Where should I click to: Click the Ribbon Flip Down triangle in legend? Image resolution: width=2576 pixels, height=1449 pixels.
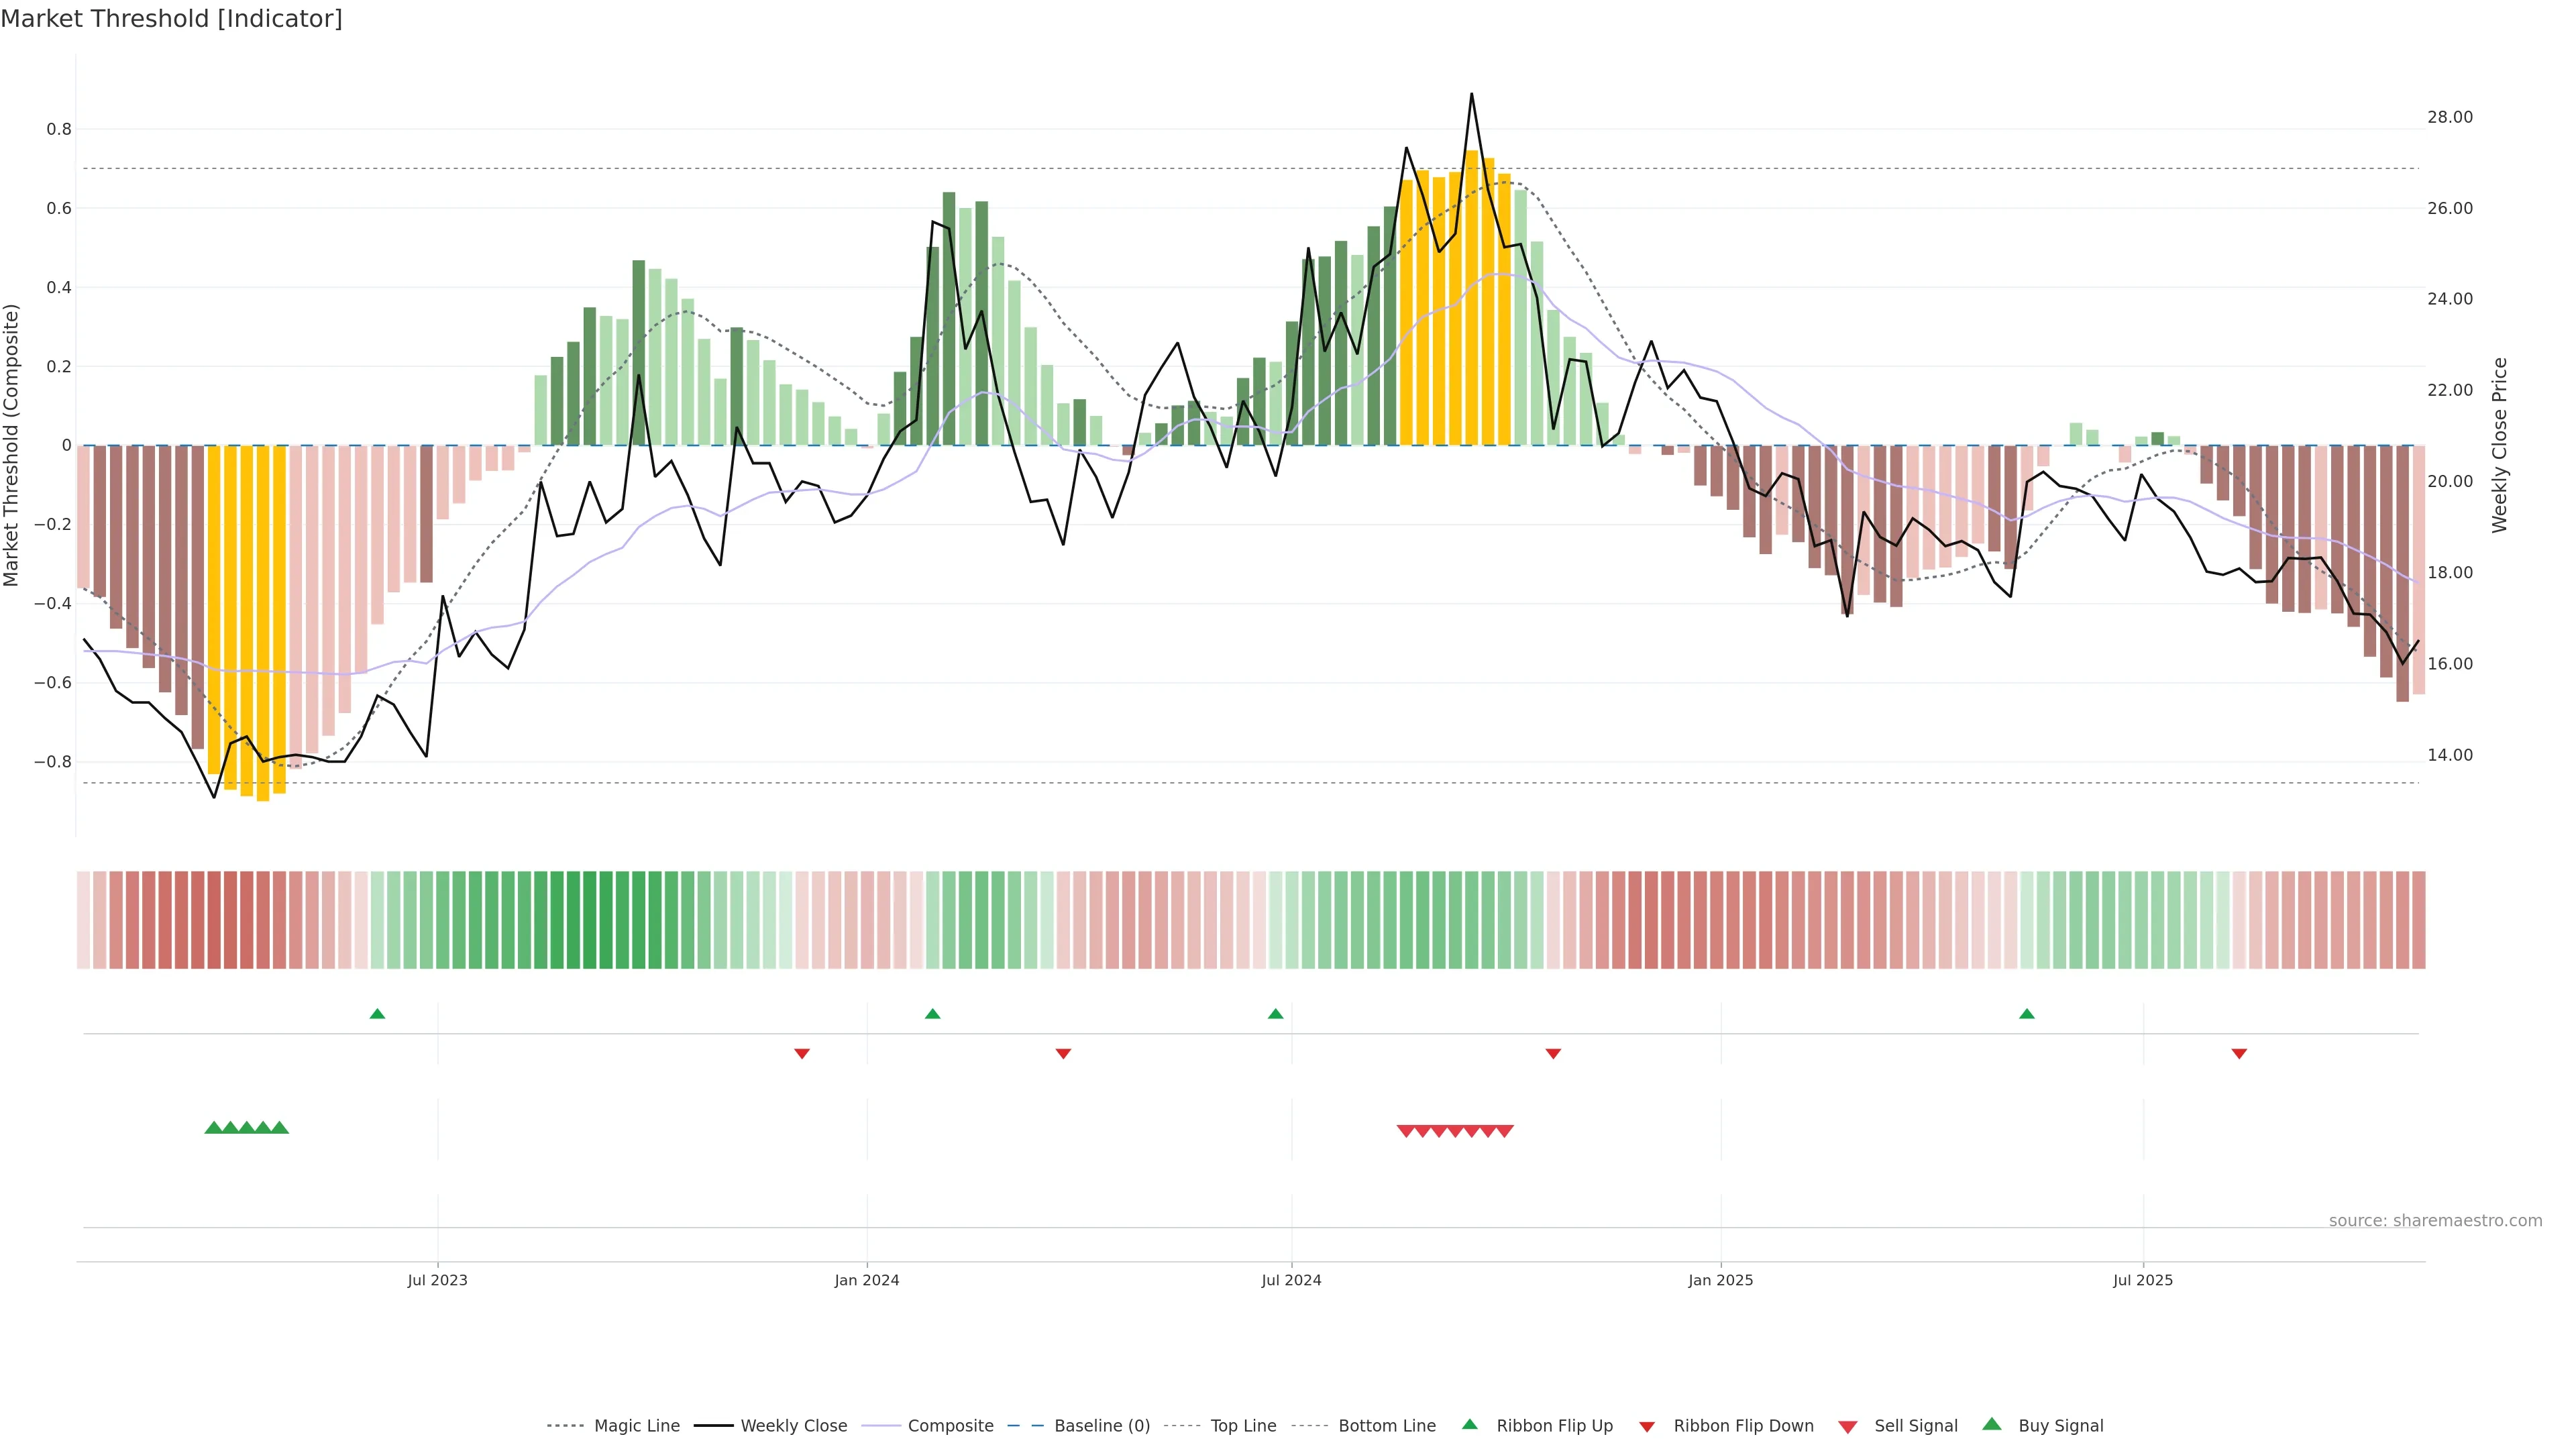(x=1647, y=1427)
